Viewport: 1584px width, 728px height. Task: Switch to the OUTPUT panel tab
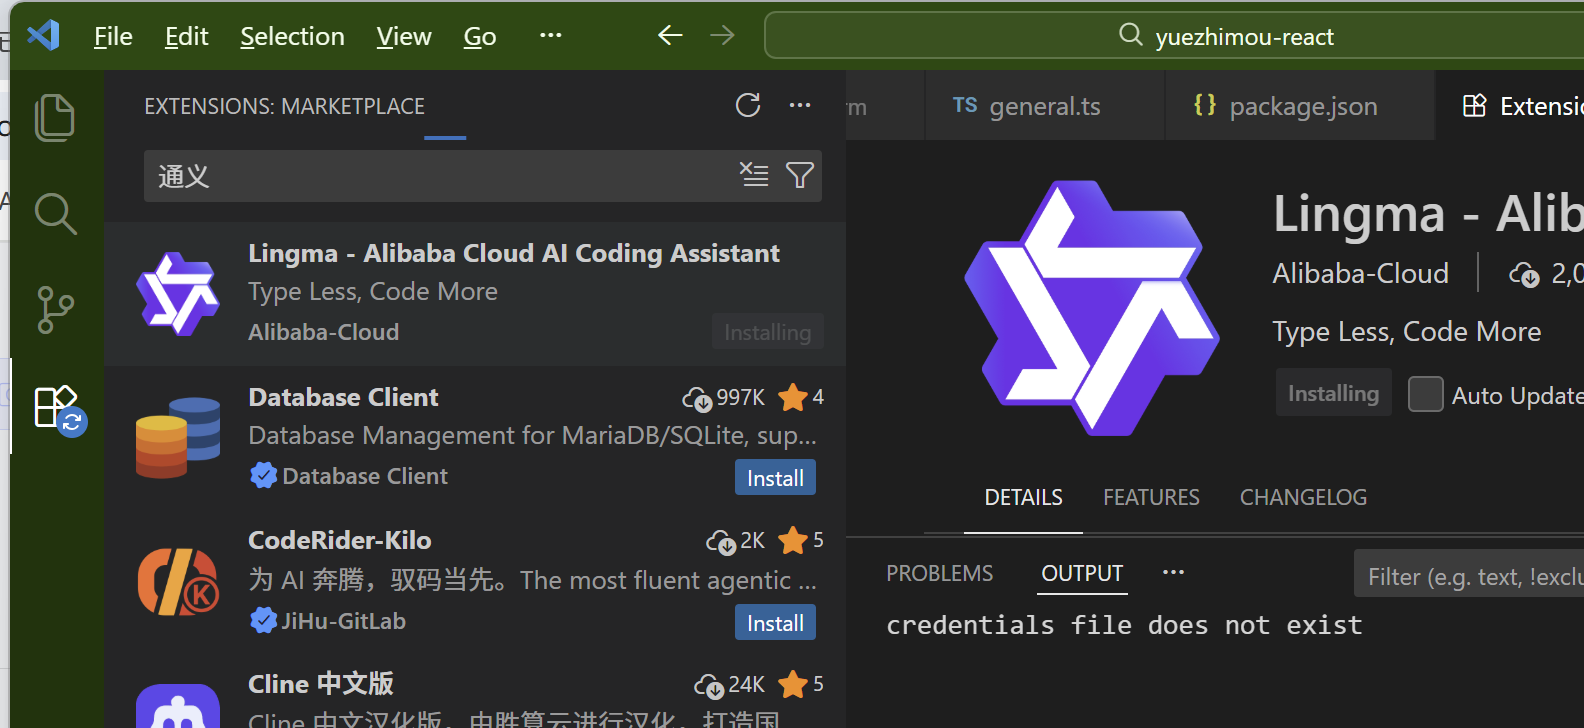click(x=1082, y=573)
